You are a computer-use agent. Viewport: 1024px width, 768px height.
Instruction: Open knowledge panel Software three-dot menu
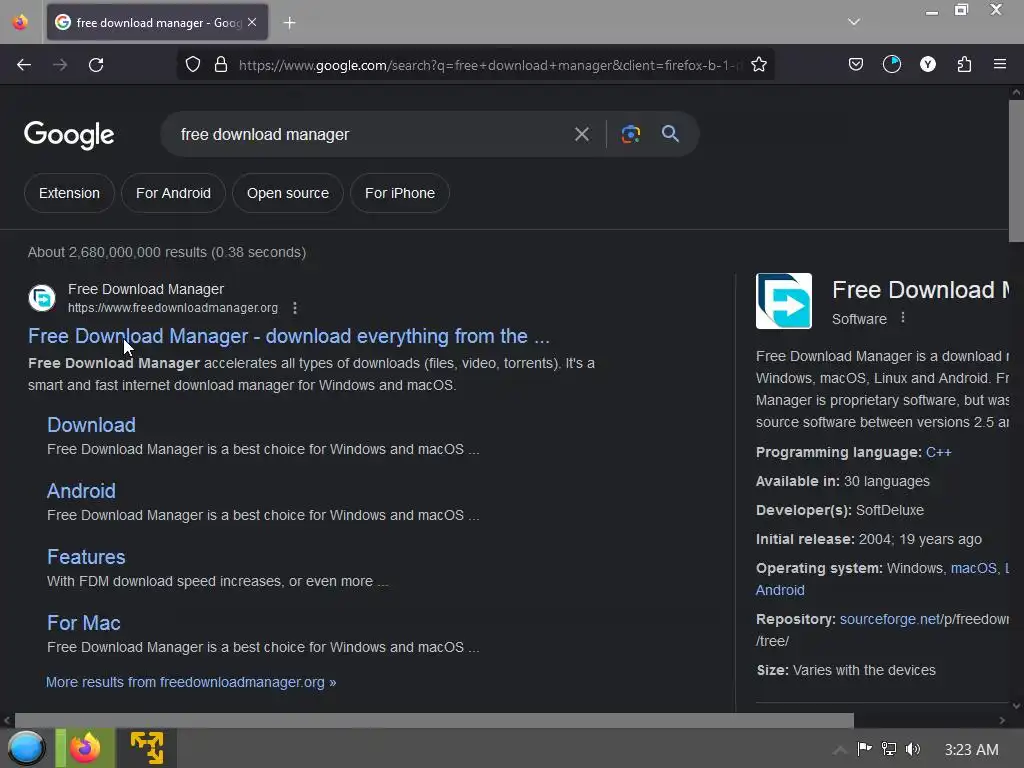tap(903, 318)
